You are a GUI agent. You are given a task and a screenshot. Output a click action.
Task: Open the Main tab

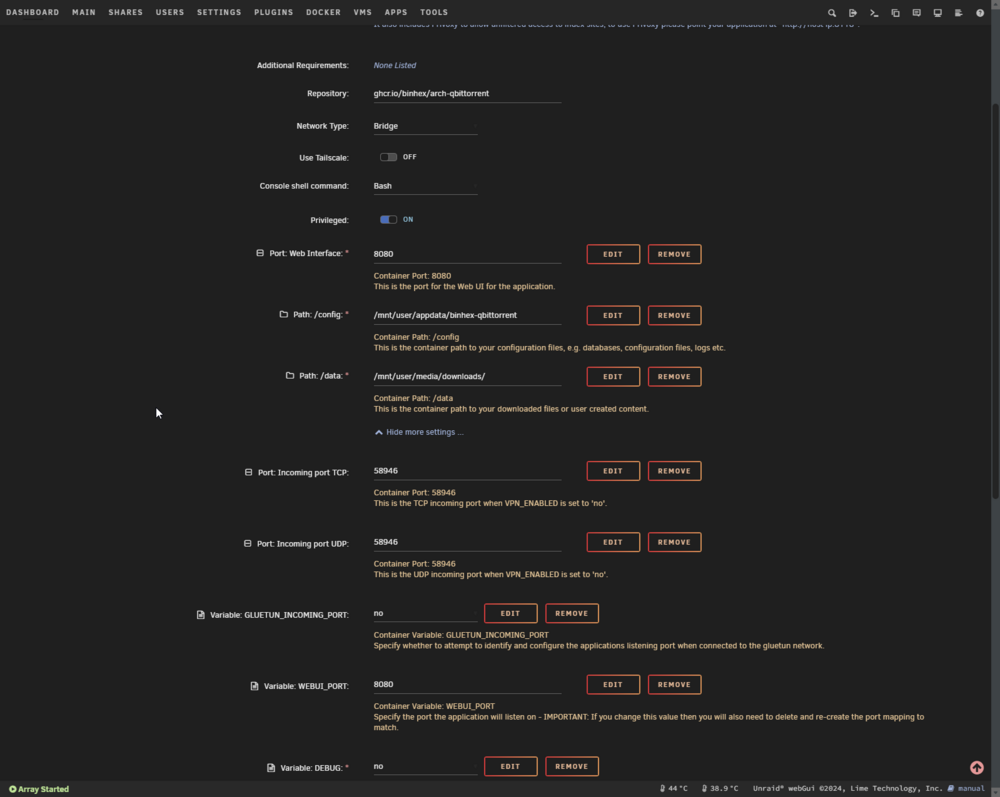click(84, 12)
